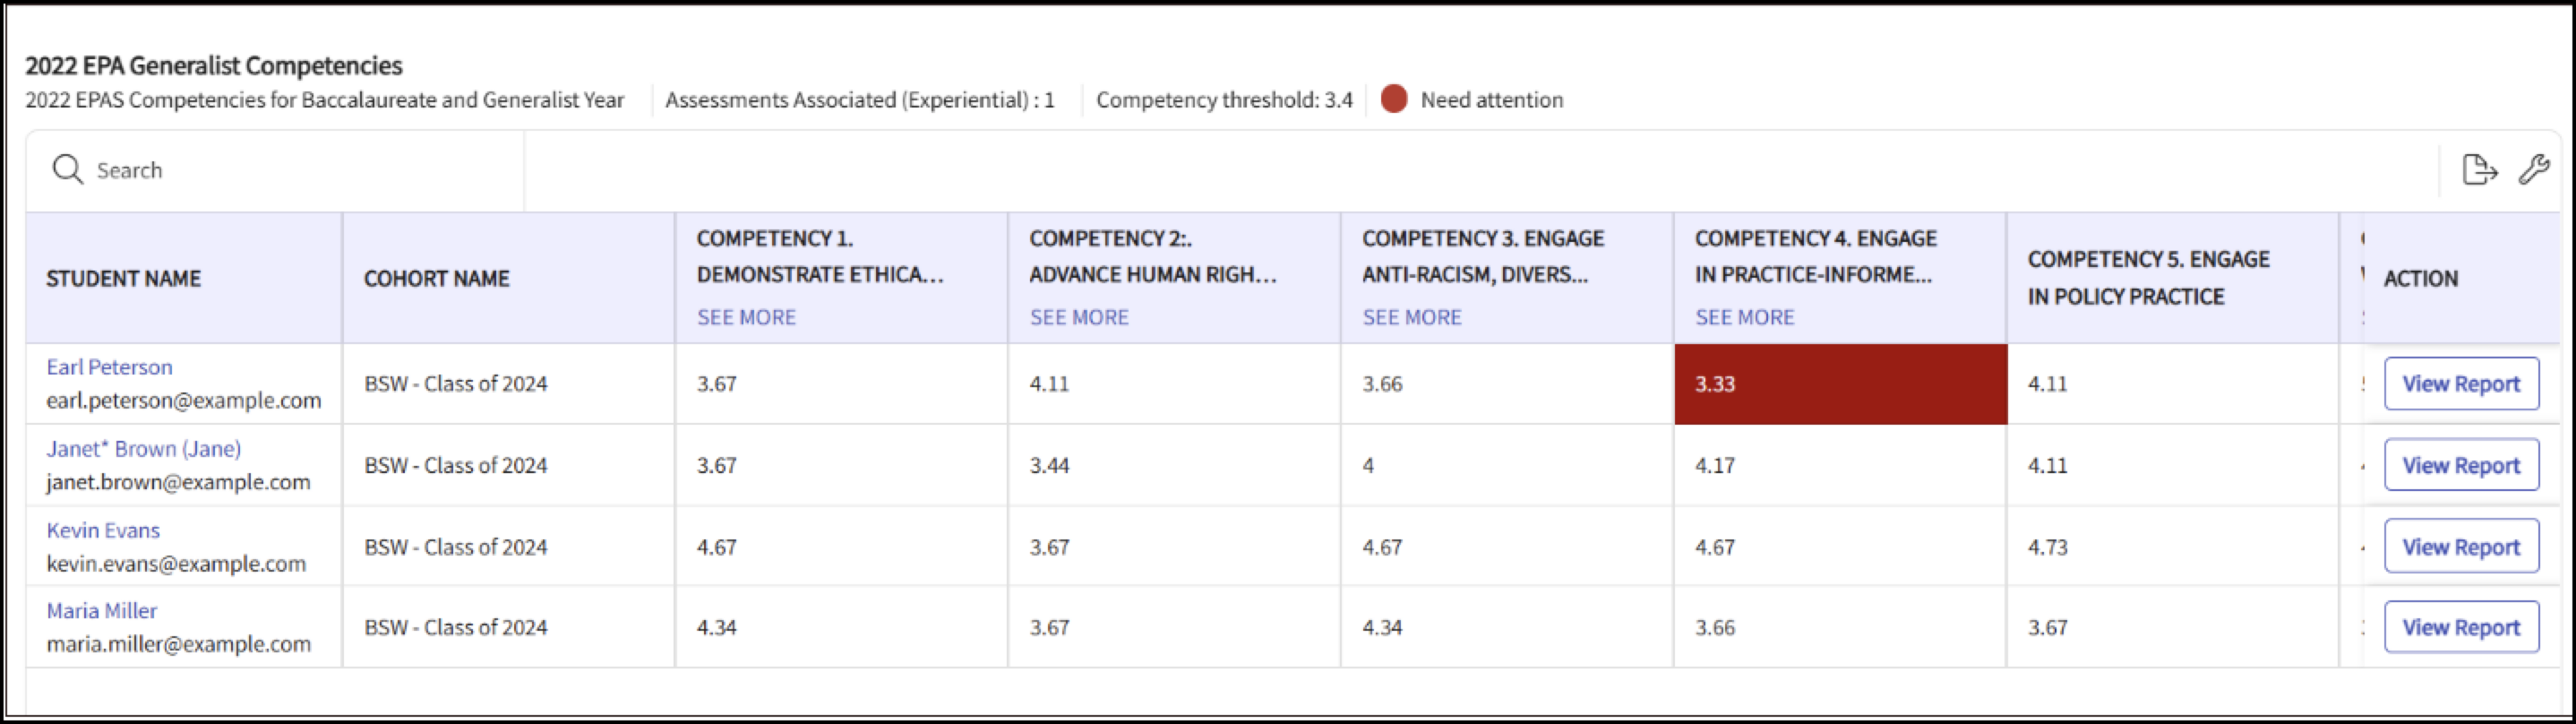Open Janet* Brown (Jane) student link
Image resolution: width=2576 pixels, height=724 pixels.
pos(144,449)
